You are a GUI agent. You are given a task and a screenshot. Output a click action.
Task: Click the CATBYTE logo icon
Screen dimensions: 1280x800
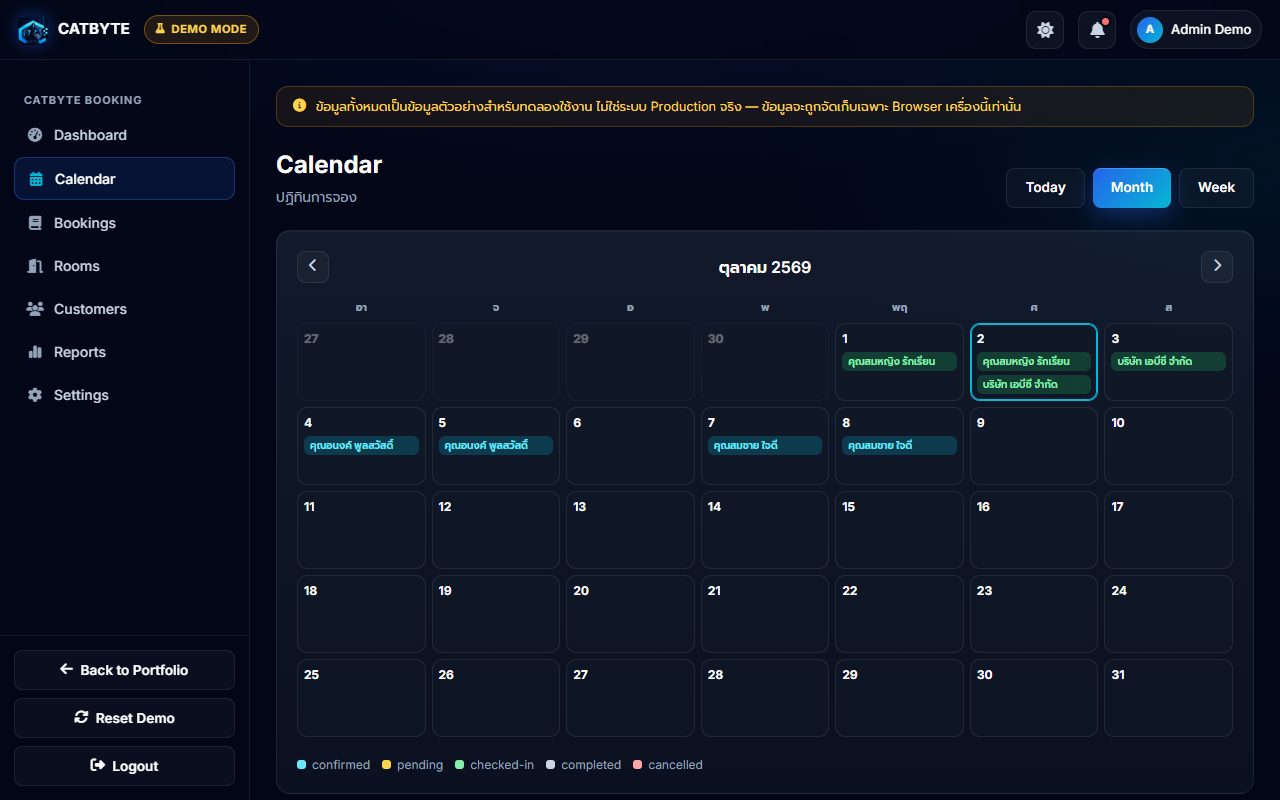(x=34, y=30)
